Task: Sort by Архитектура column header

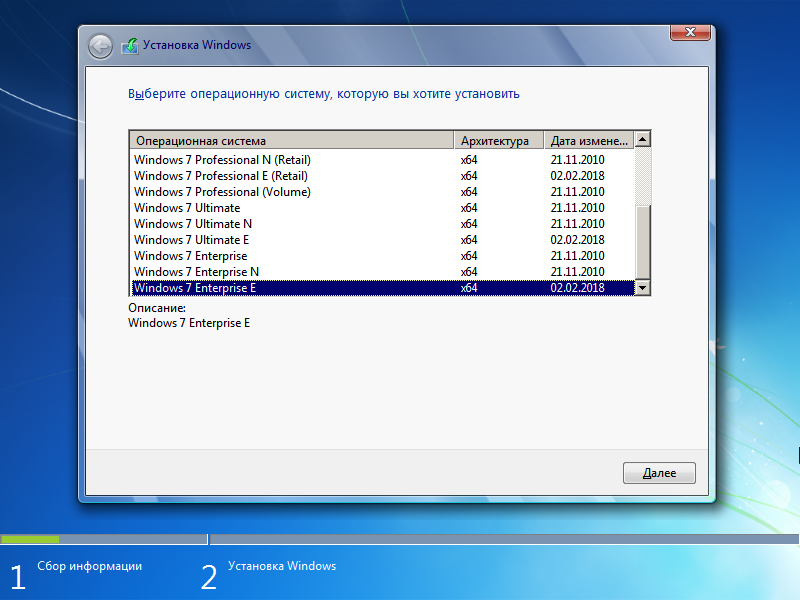Action: coord(498,140)
